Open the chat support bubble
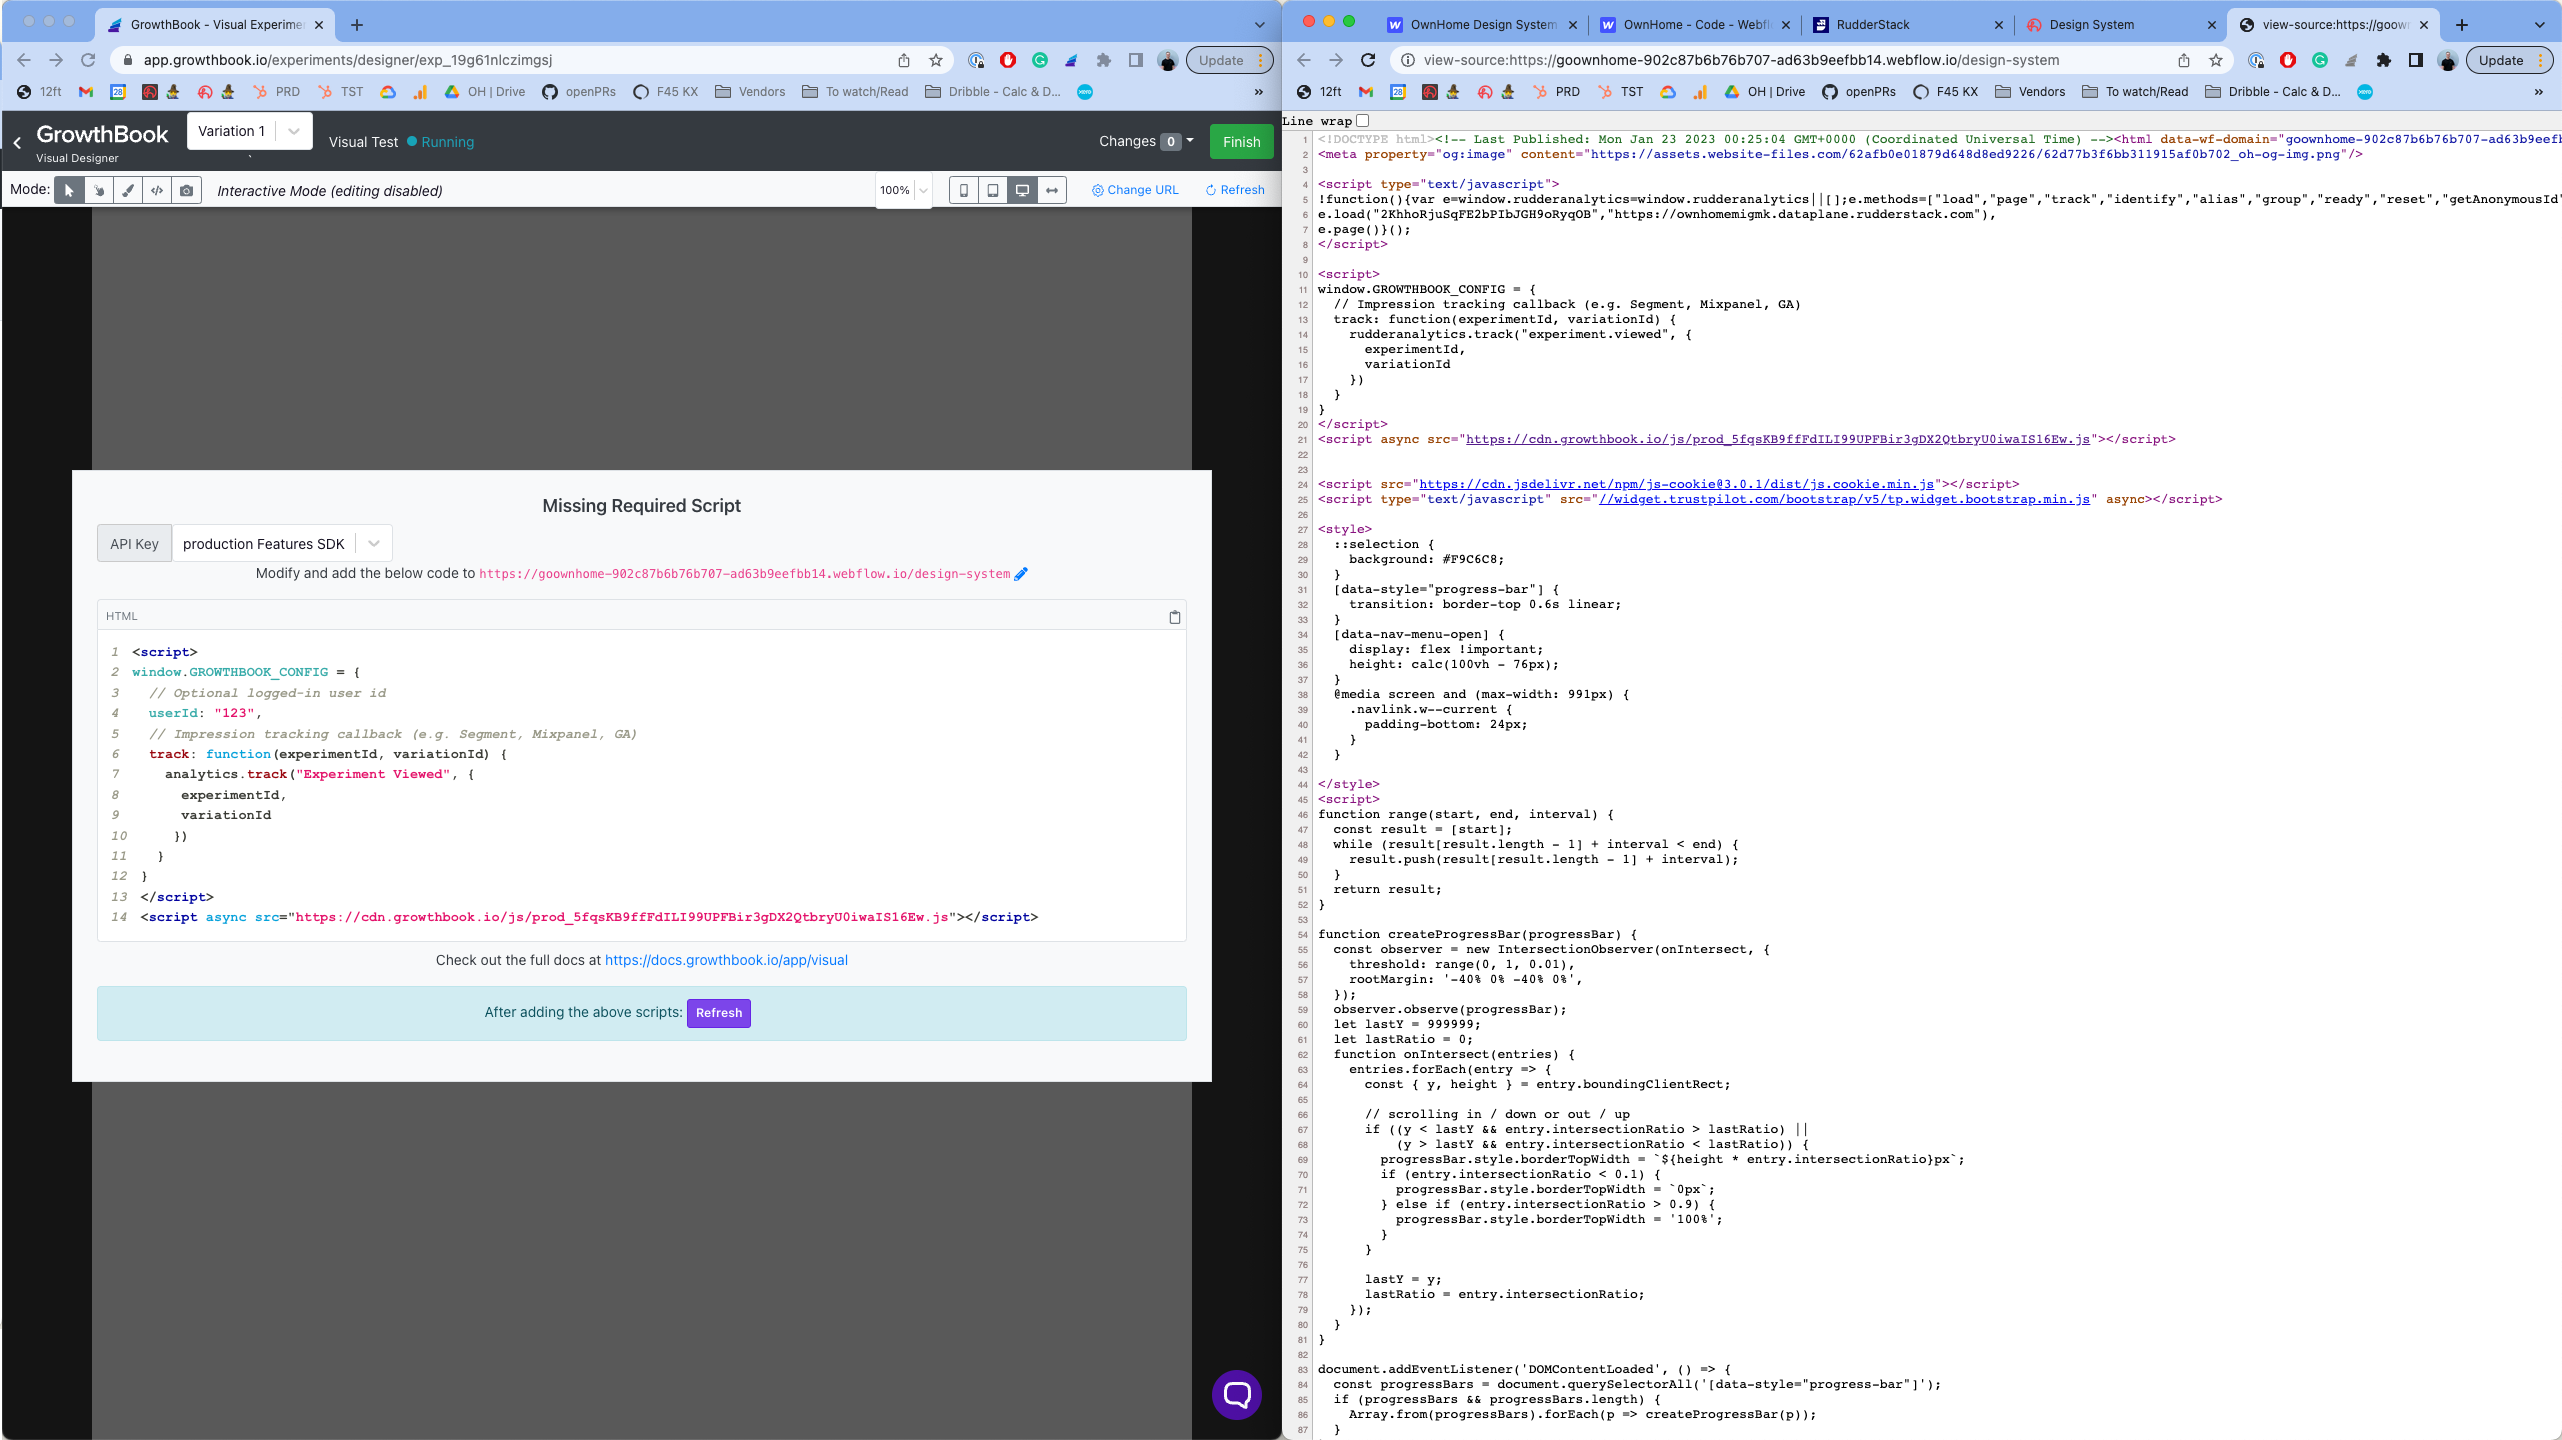The height and width of the screenshot is (1440, 2562). click(1236, 1394)
